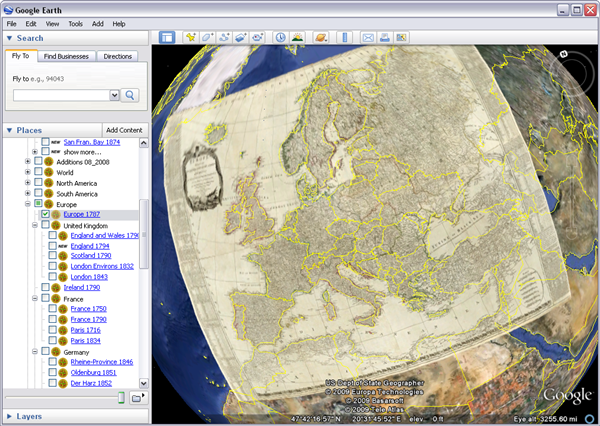
Task: Switch to Sky planet icon
Action: (x=322, y=38)
